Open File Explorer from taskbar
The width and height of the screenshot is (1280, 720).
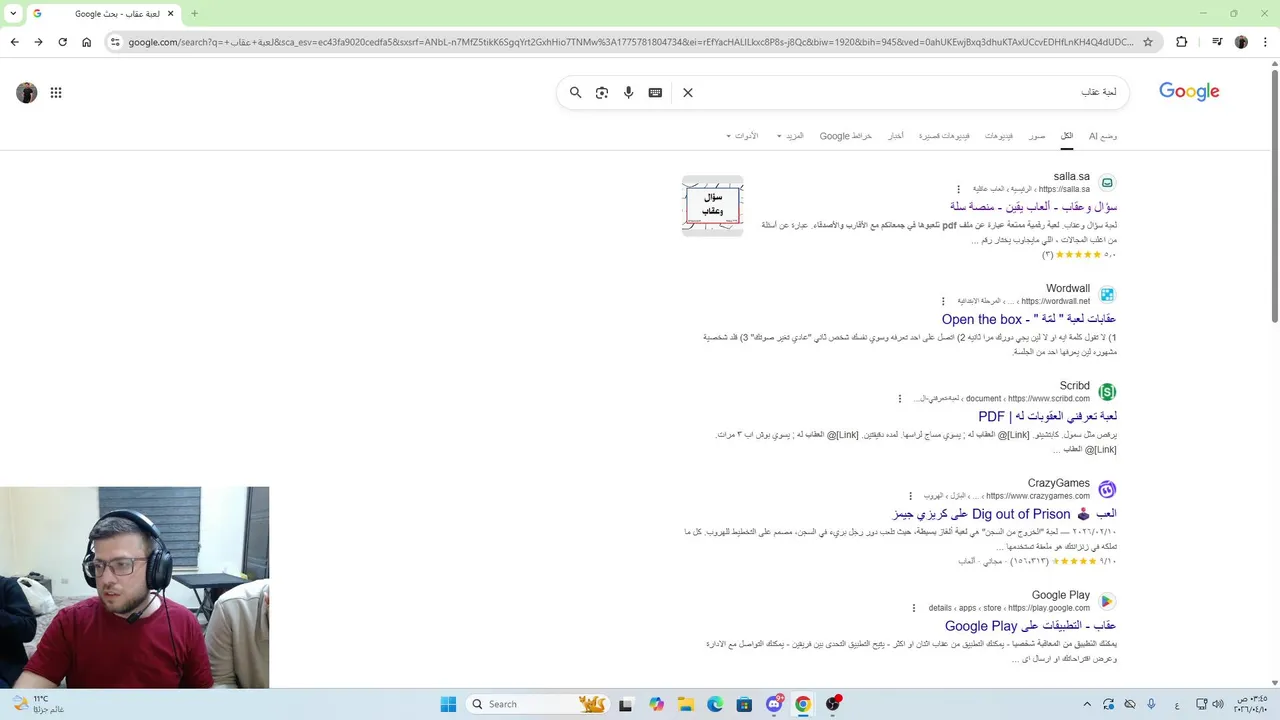tap(686, 704)
